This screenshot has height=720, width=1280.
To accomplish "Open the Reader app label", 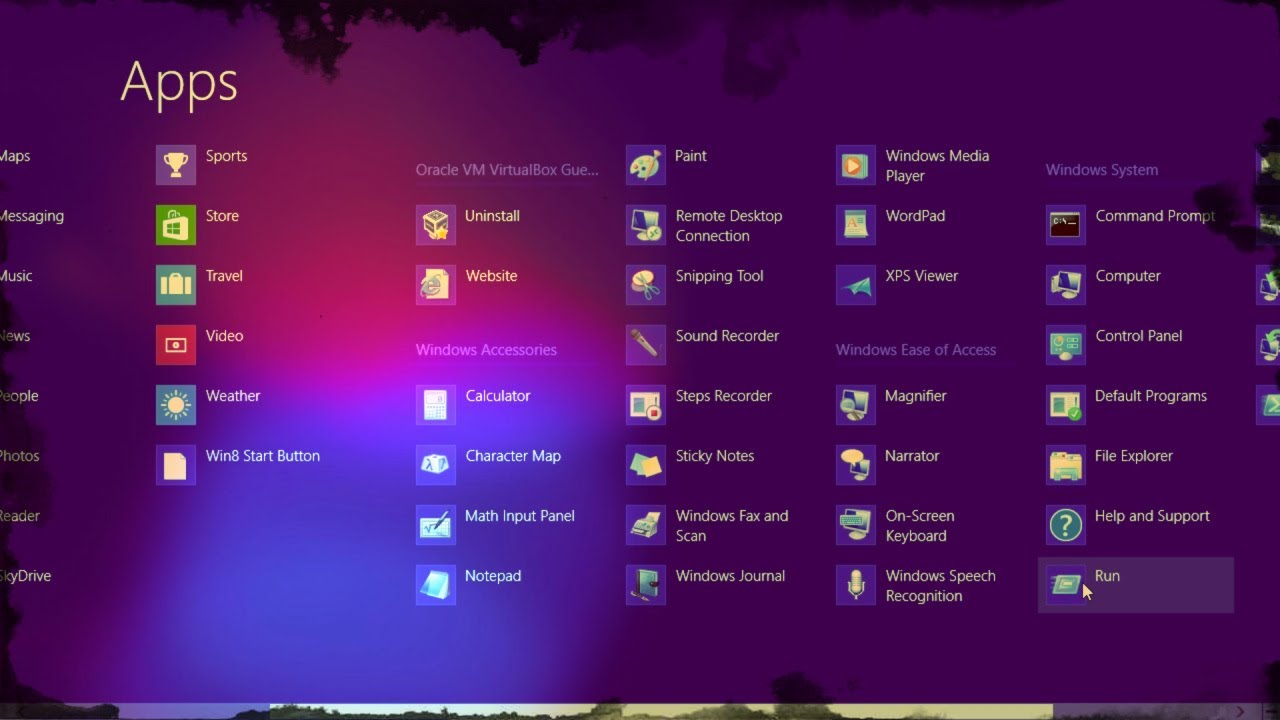I will tap(20, 516).
